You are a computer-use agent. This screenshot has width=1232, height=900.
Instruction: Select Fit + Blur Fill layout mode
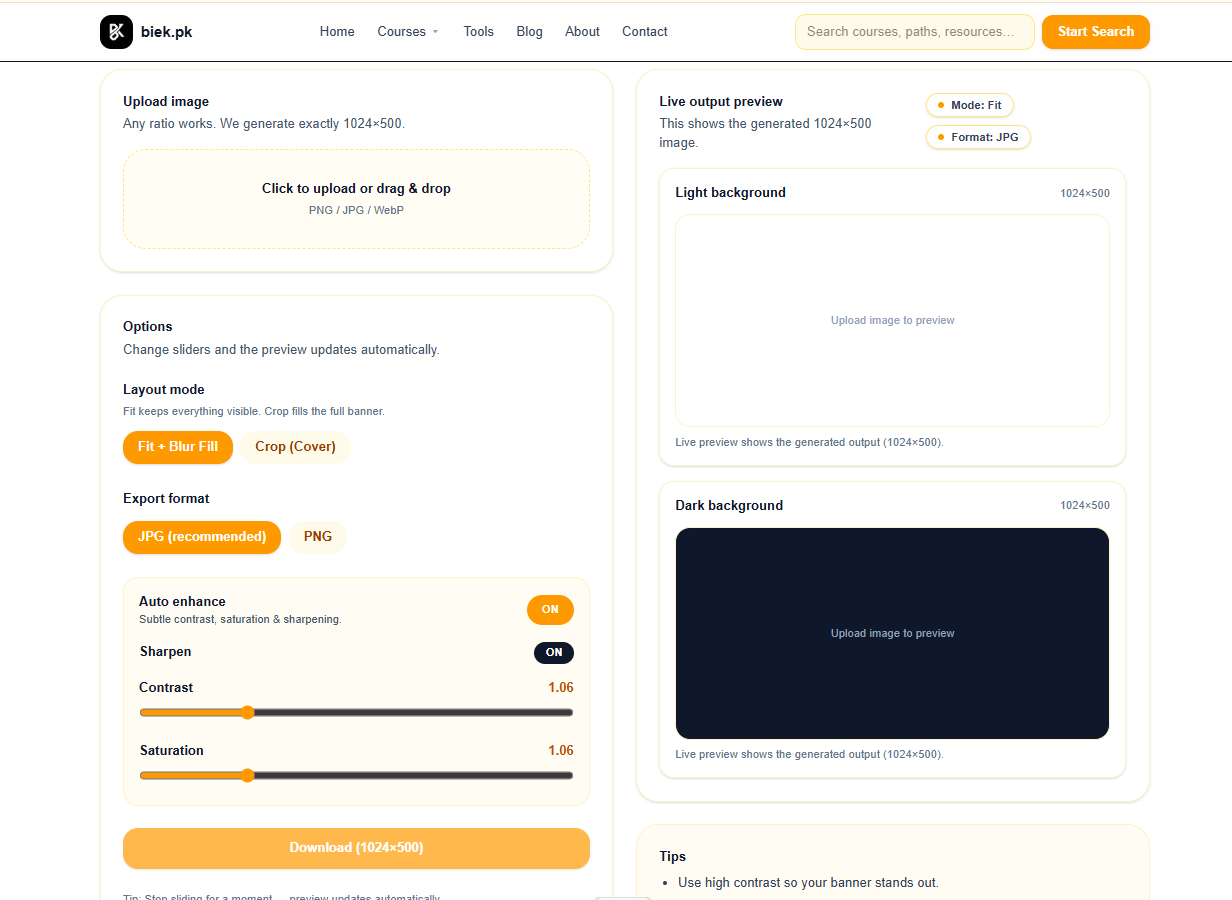[178, 447]
